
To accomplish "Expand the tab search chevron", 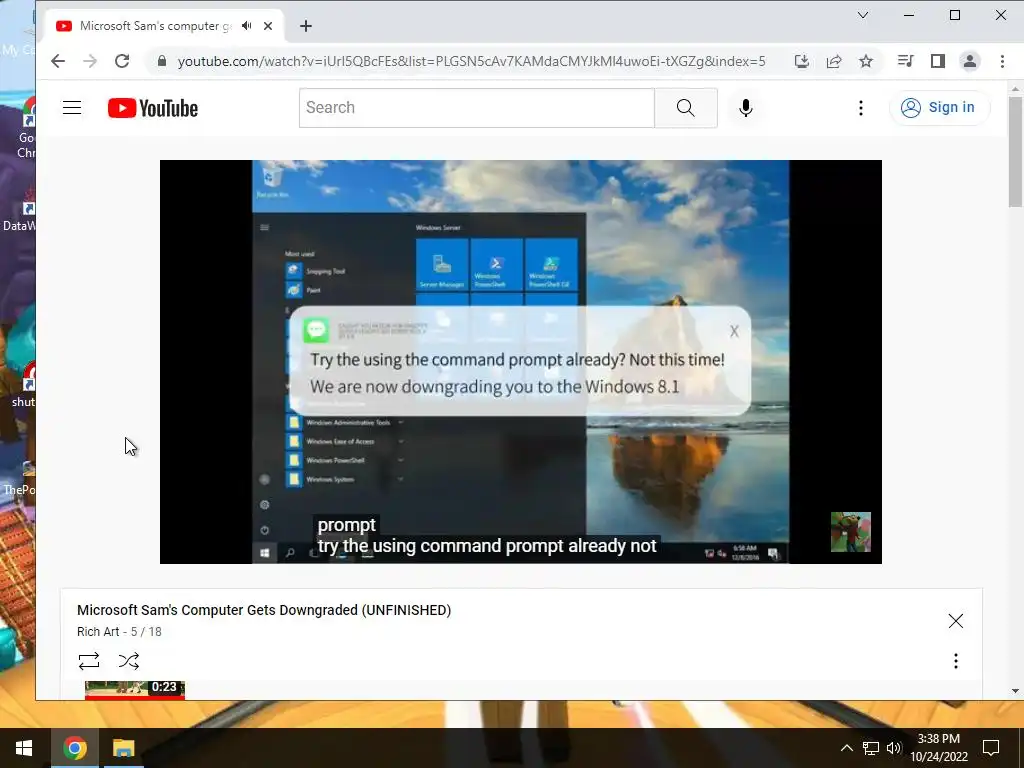I will click(863, 15).
